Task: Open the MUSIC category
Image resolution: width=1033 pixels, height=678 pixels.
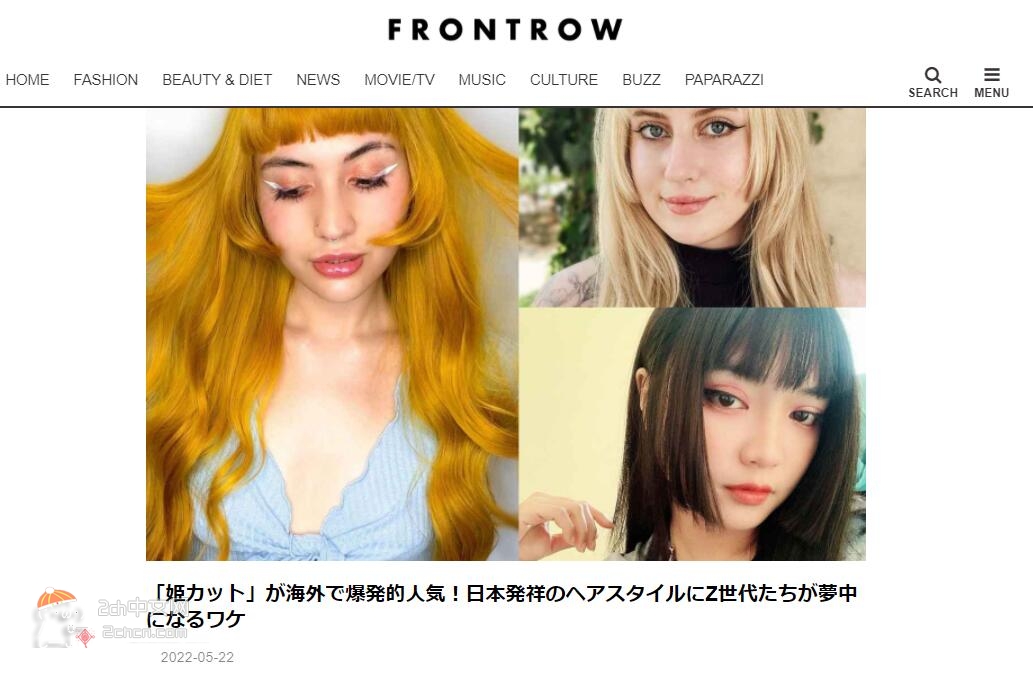Action: coord(482,80)
